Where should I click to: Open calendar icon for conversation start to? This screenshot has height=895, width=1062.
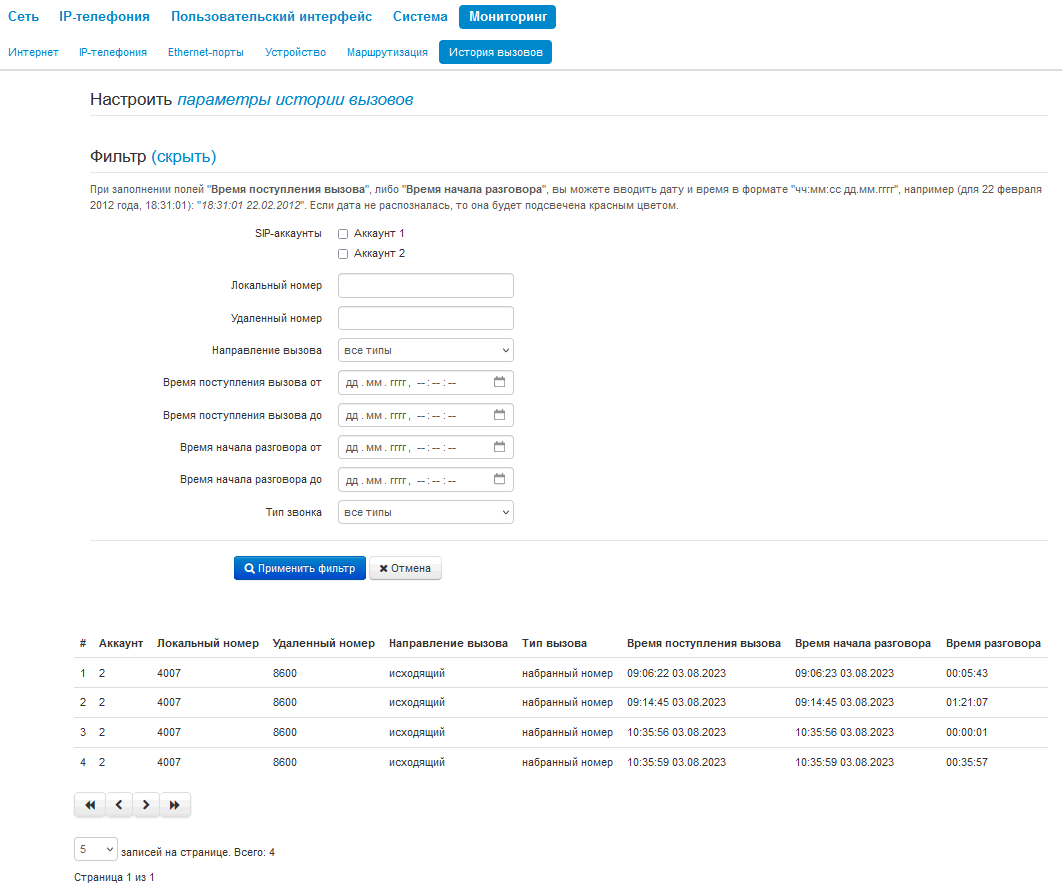[x=499, y=479]
